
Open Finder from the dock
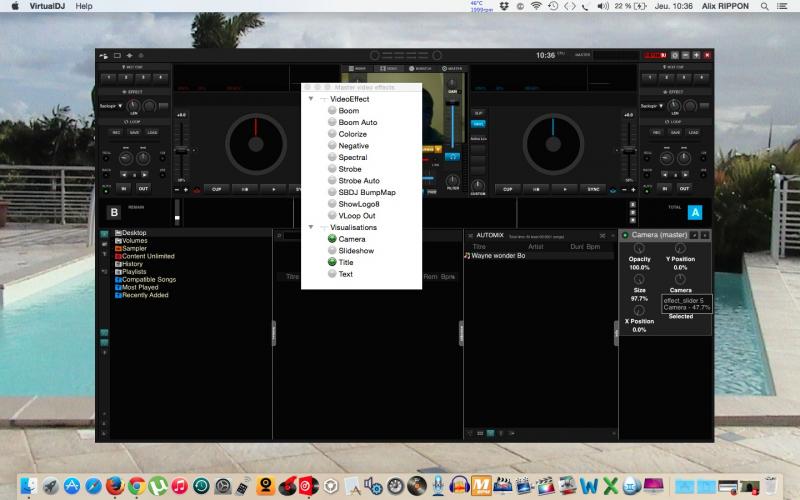29,486
